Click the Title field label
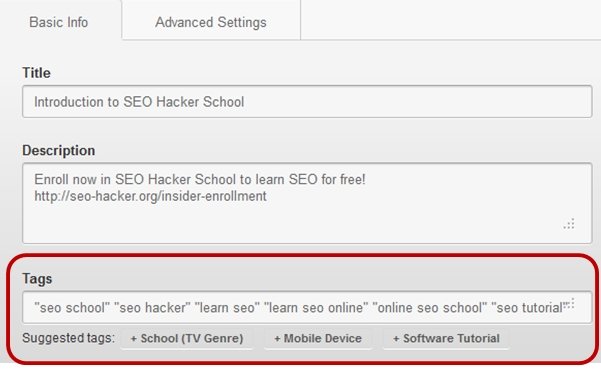 coord(36,73)
